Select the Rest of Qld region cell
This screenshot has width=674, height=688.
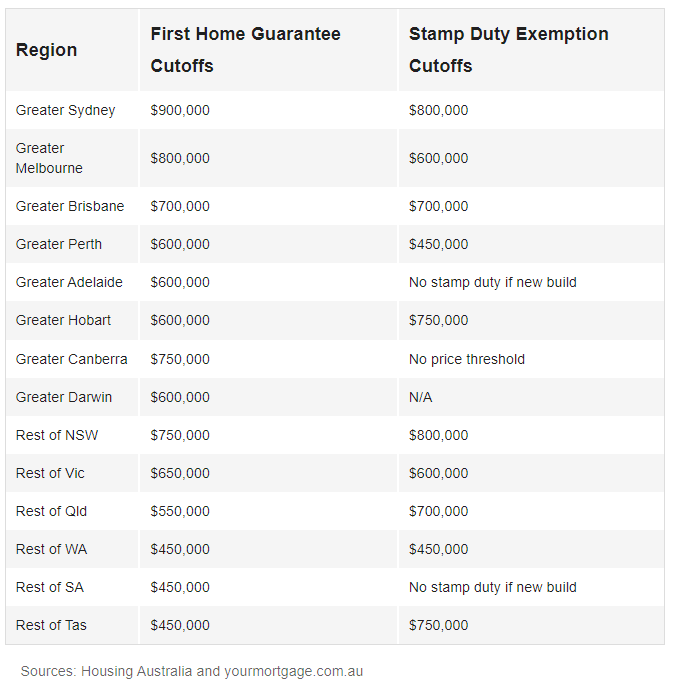(51, 511)
